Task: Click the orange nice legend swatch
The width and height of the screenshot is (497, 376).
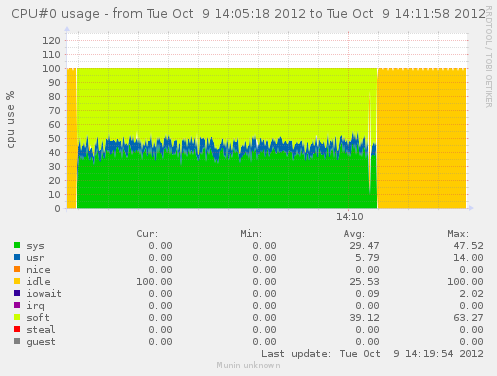Action: pyautogui.click(x=17, y=269)
